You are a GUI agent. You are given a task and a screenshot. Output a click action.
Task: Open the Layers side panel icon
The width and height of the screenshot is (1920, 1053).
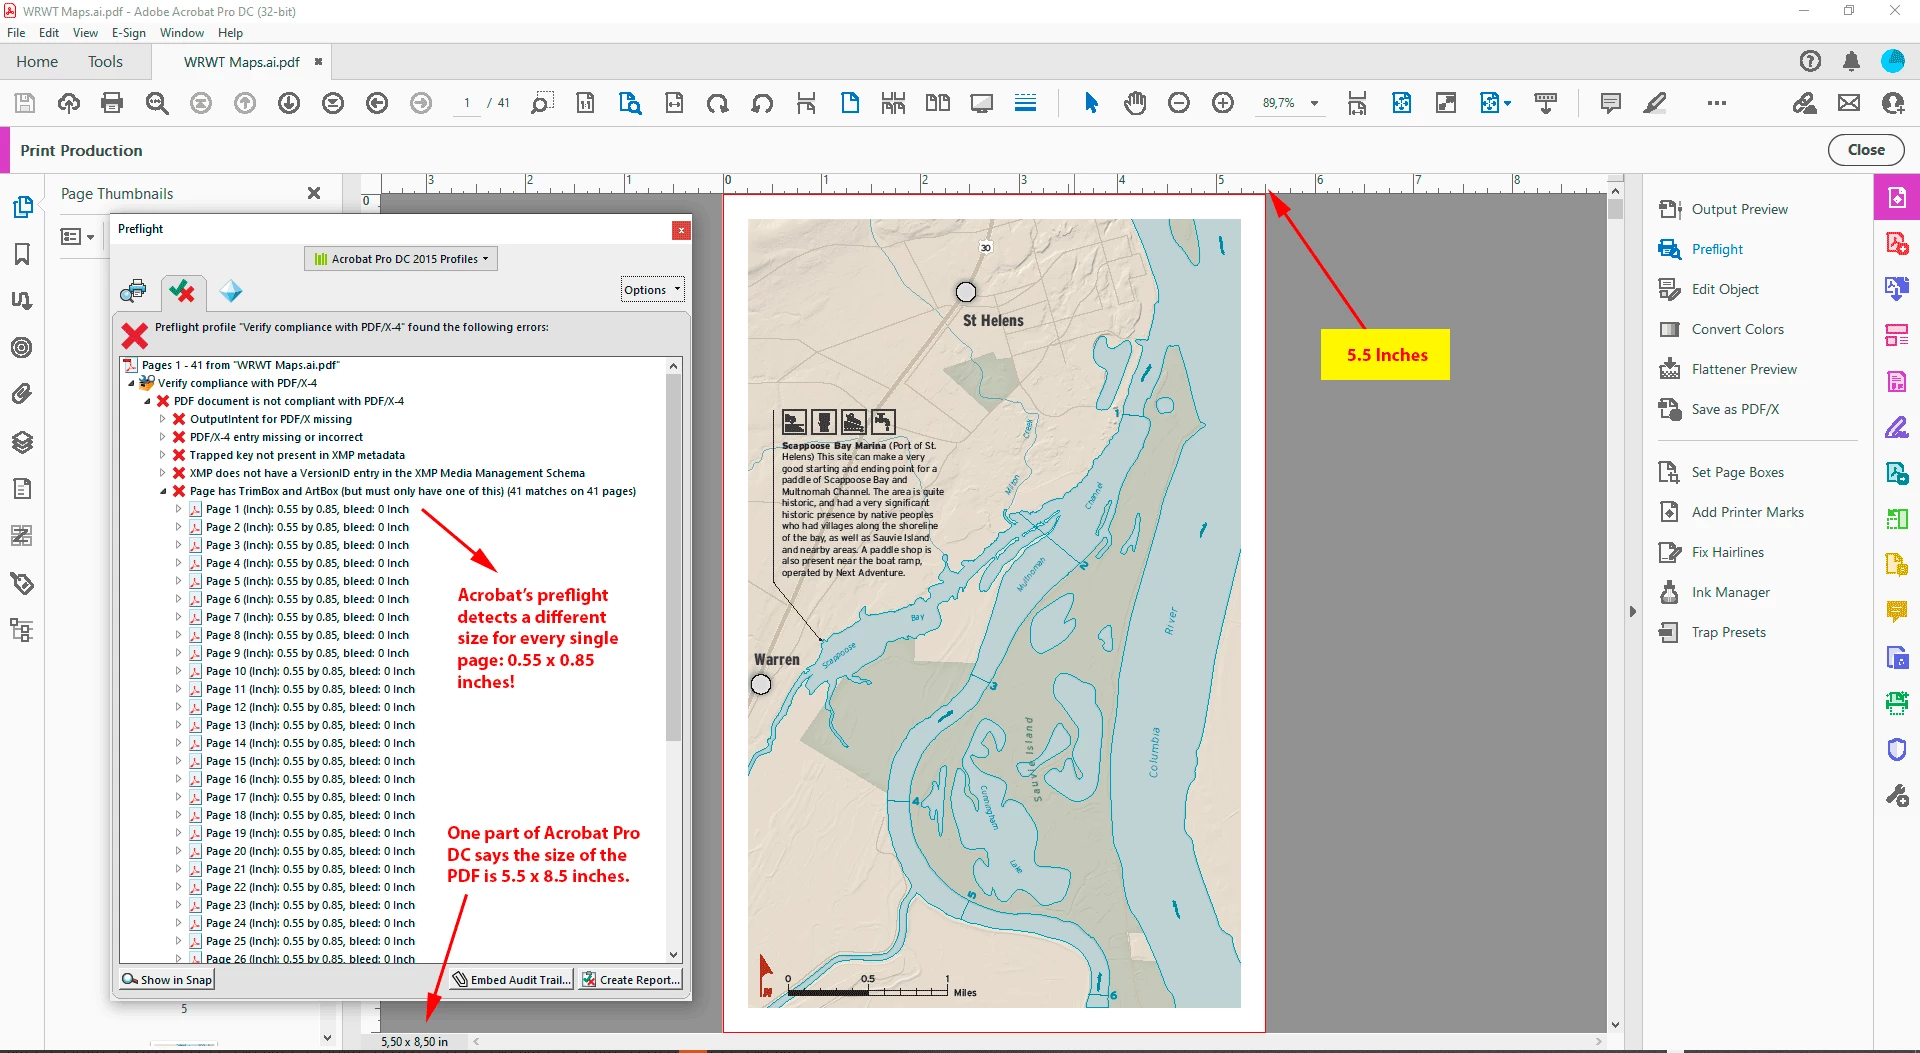point(22,442)
